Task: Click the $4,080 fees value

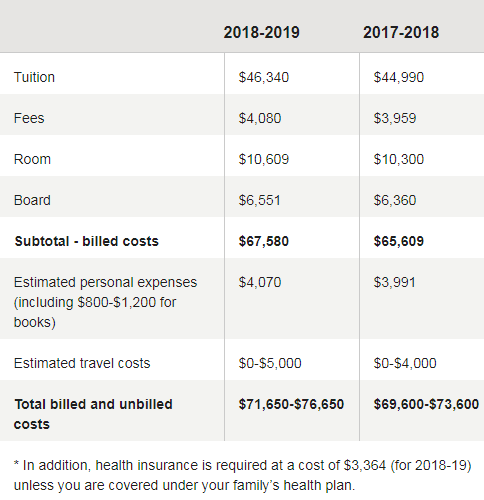Action: 260,118
